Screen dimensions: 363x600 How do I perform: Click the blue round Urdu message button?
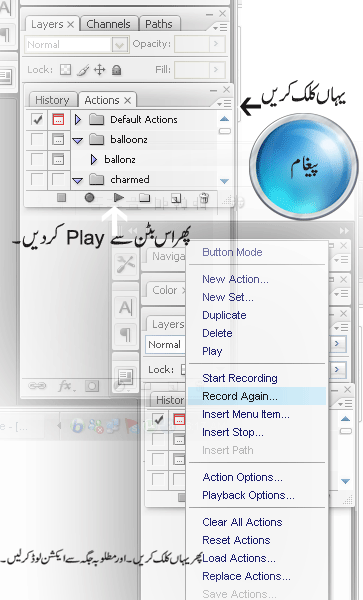point(304,166)
